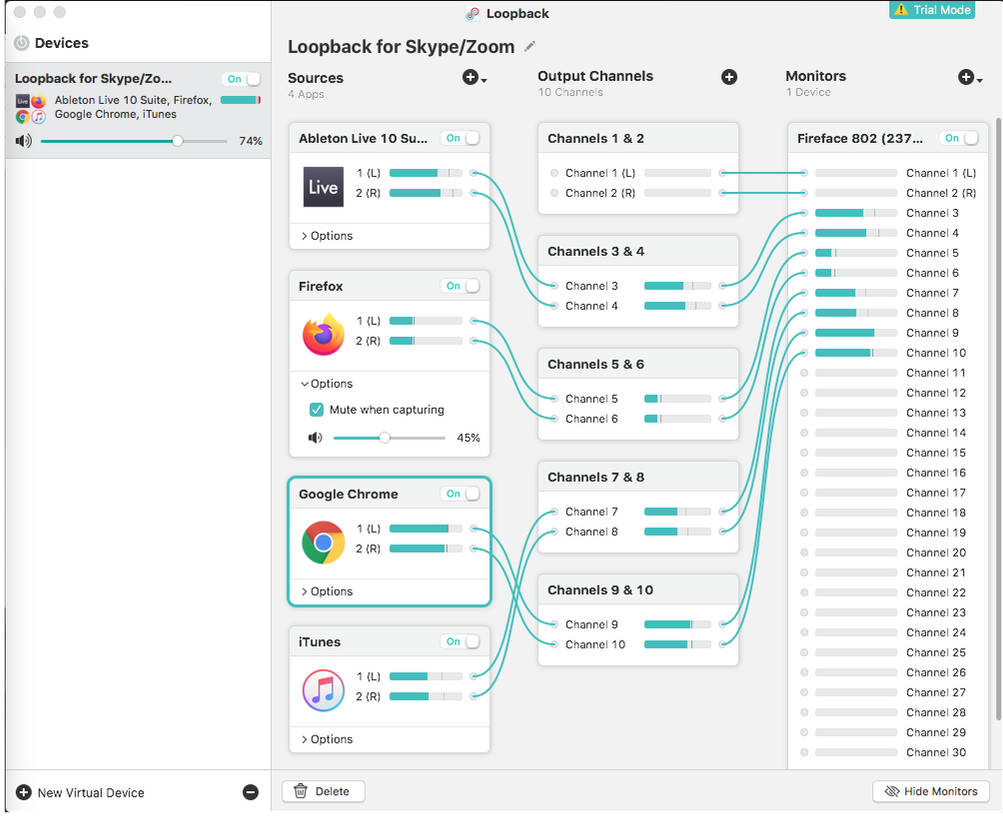This screenshot has height=818, width=1003.
Task: Click the Loopback logo in the title bar
Action: pyautogui.click(x=473, y=13)
